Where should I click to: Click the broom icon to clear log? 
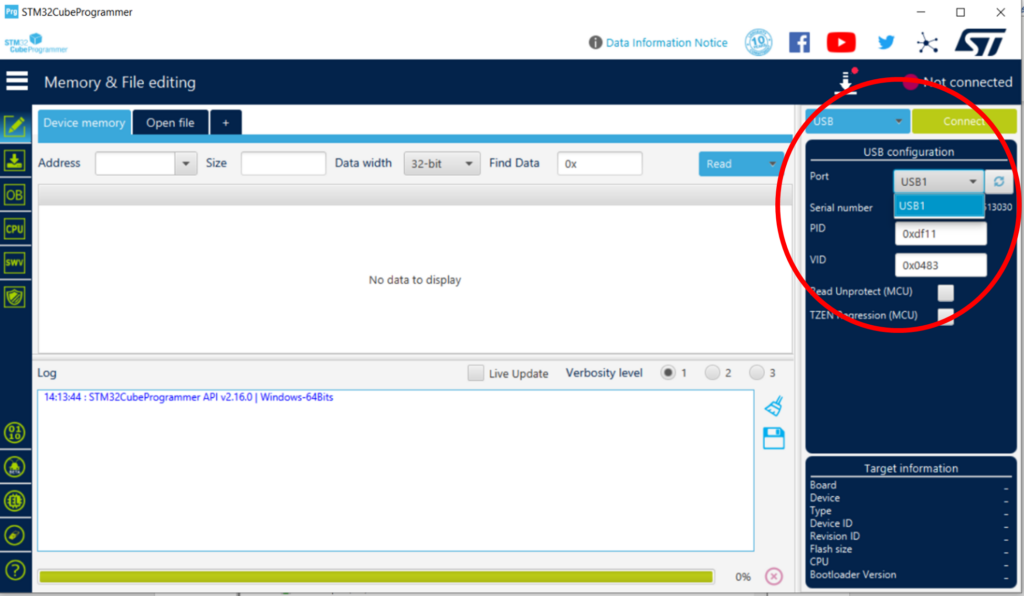[773, 406]
